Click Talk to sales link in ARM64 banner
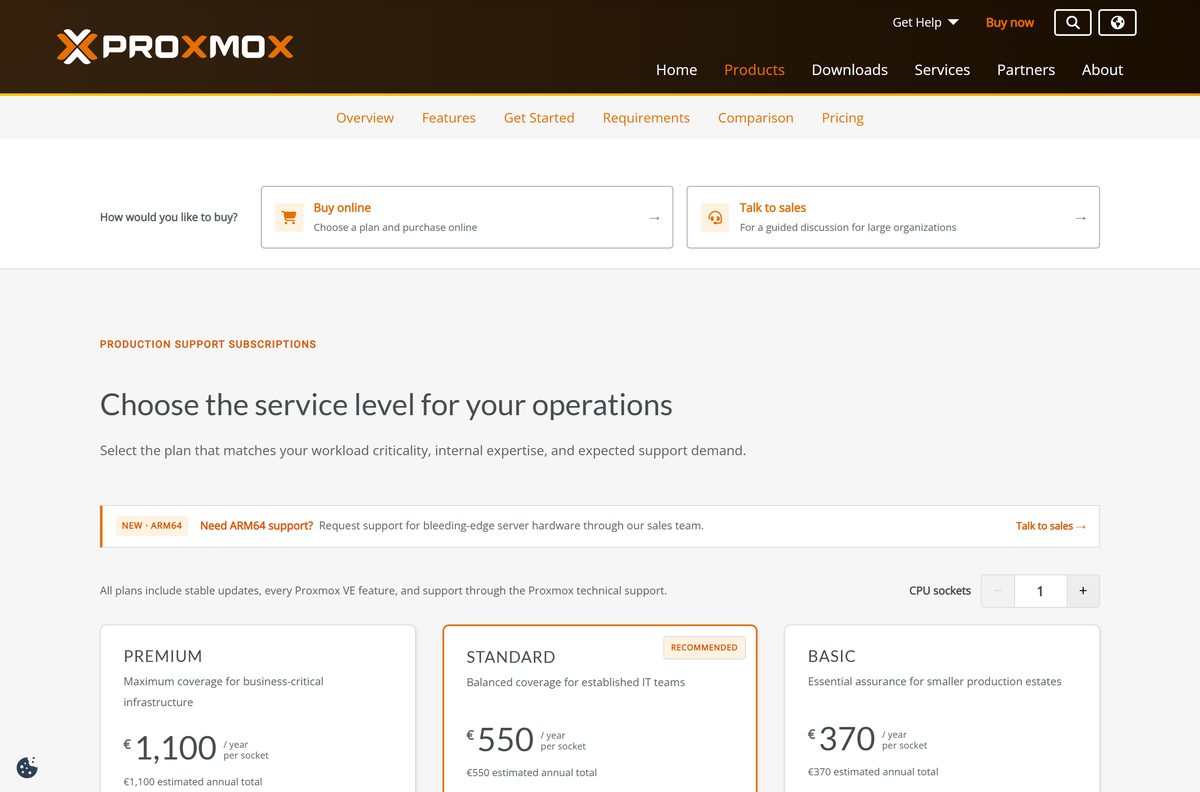The height and width of the screenshot is (792, 1200). [1051, 526]
